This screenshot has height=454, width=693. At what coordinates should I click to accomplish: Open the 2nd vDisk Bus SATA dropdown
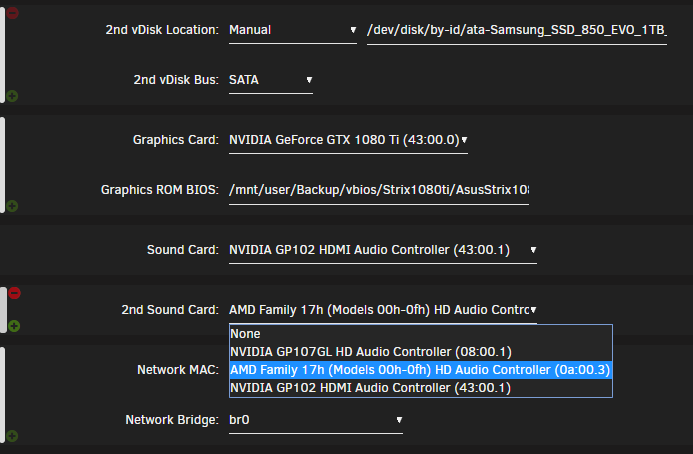[x=270, y=80]
